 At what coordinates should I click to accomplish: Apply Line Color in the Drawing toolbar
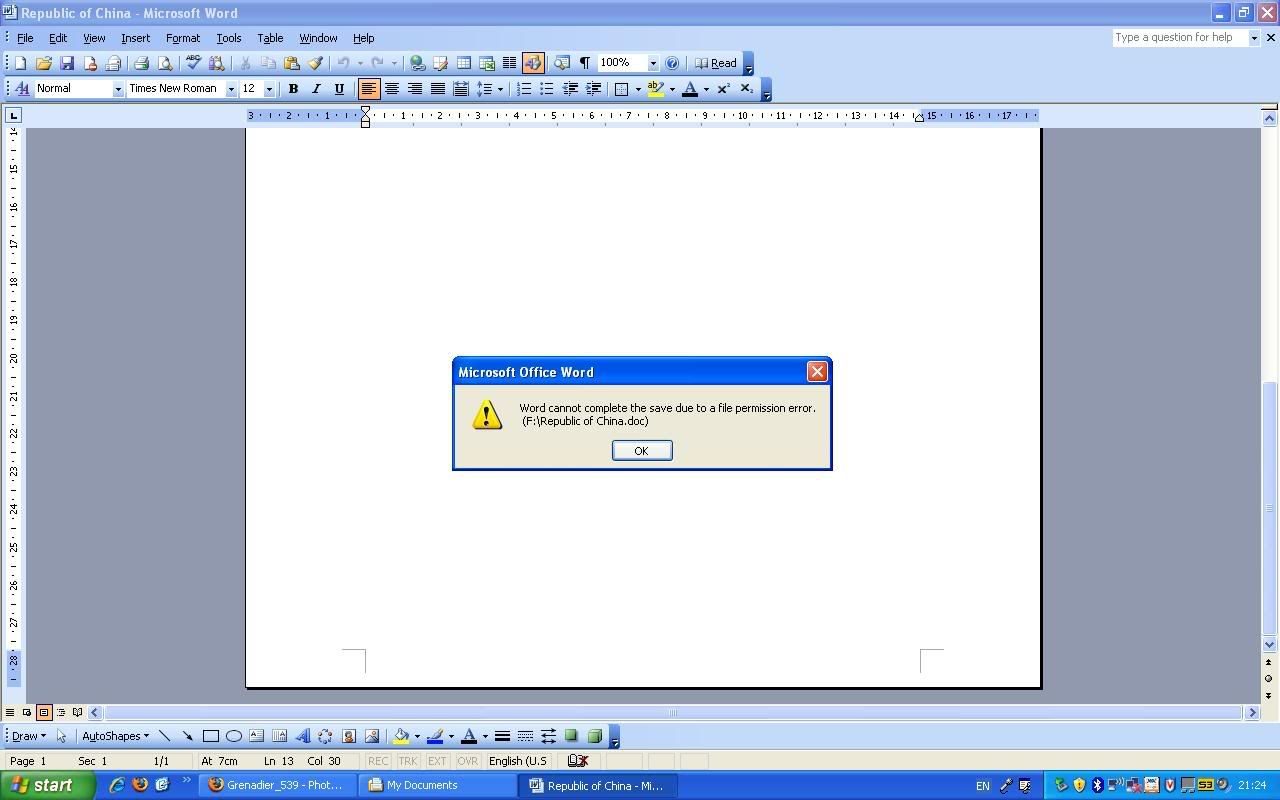[435, 736]
